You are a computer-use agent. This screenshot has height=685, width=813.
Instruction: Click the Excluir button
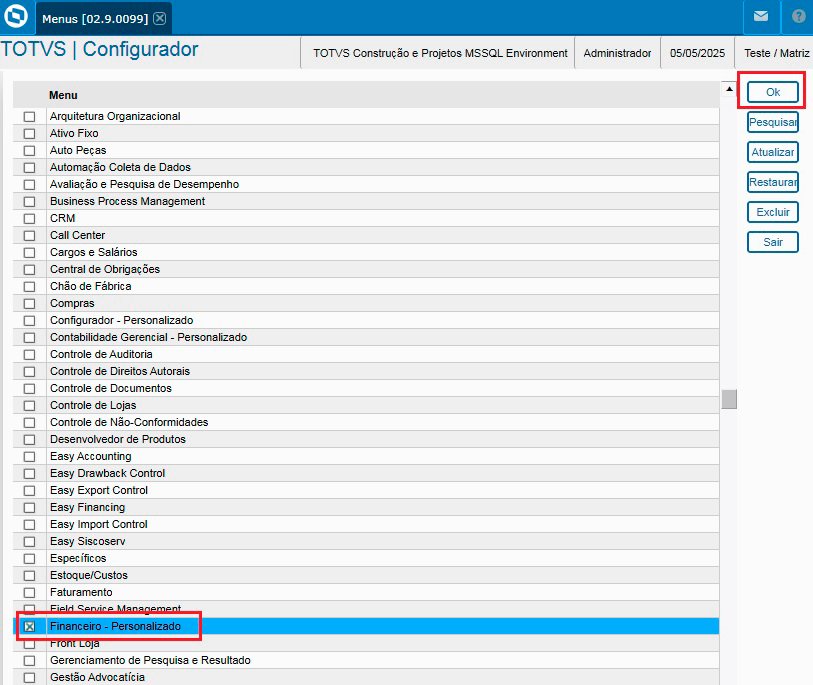[x=773, y=212]
